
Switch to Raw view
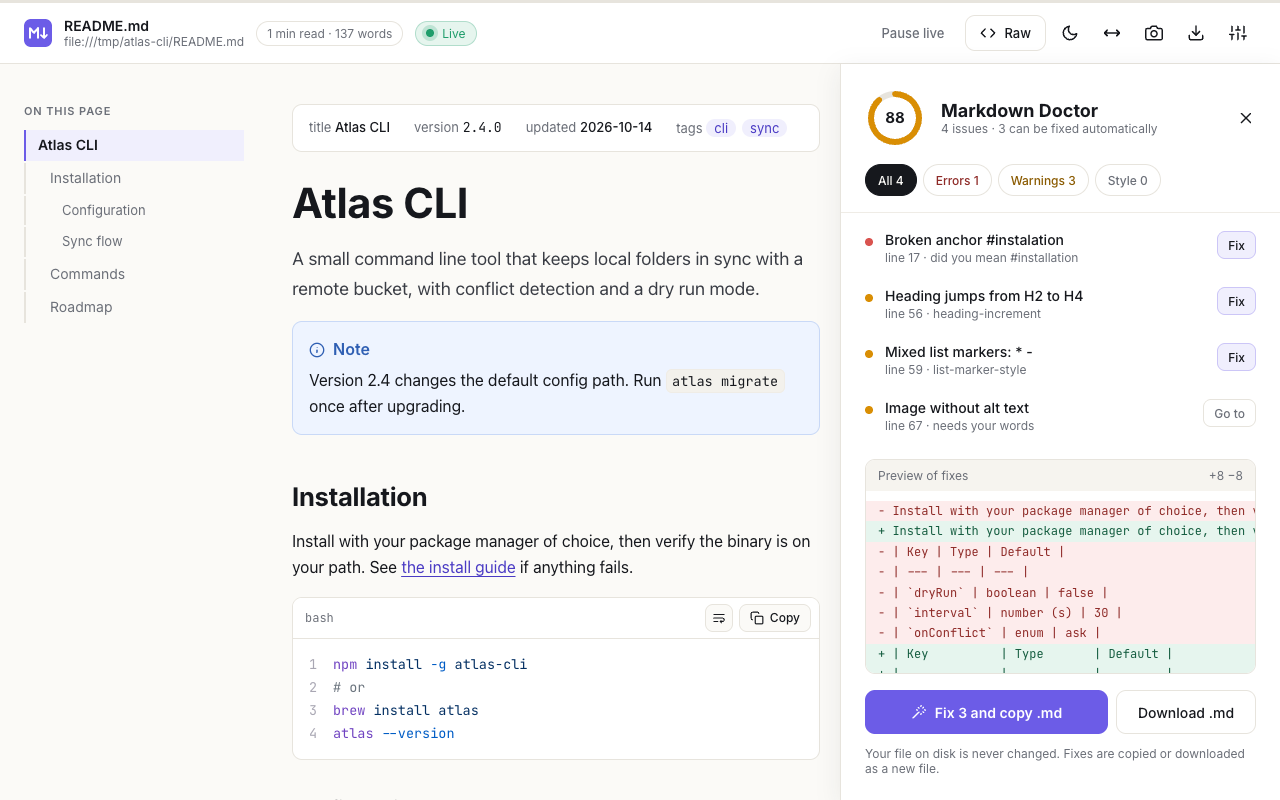pos(1005,33)
